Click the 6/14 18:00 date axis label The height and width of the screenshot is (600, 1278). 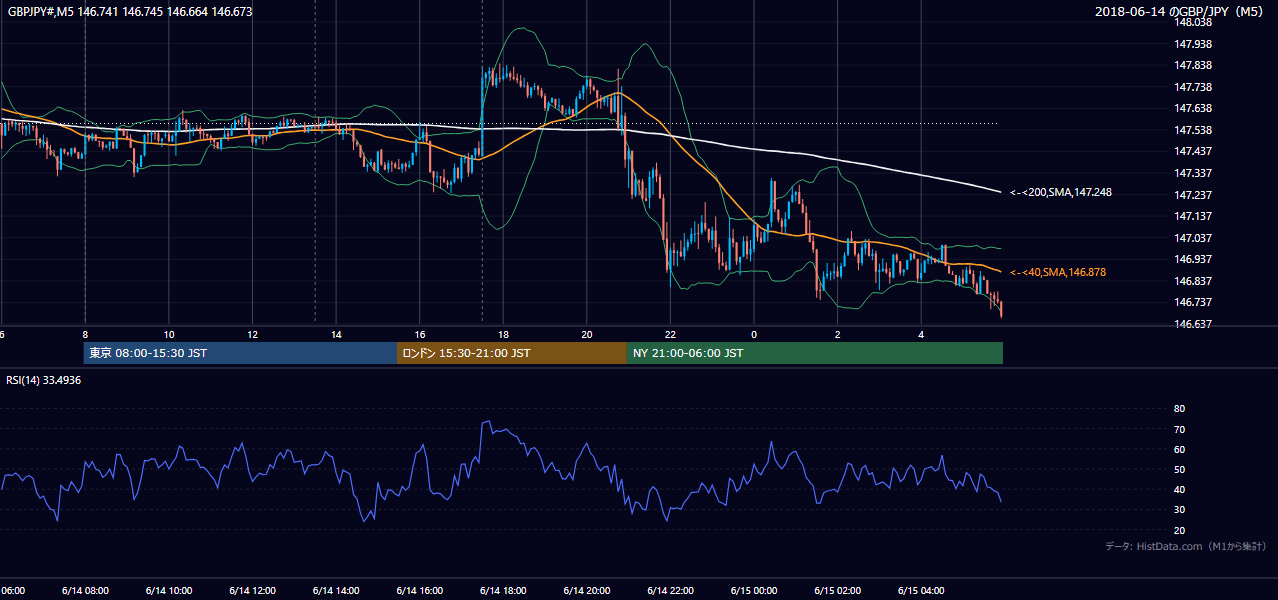click(503, 590)
